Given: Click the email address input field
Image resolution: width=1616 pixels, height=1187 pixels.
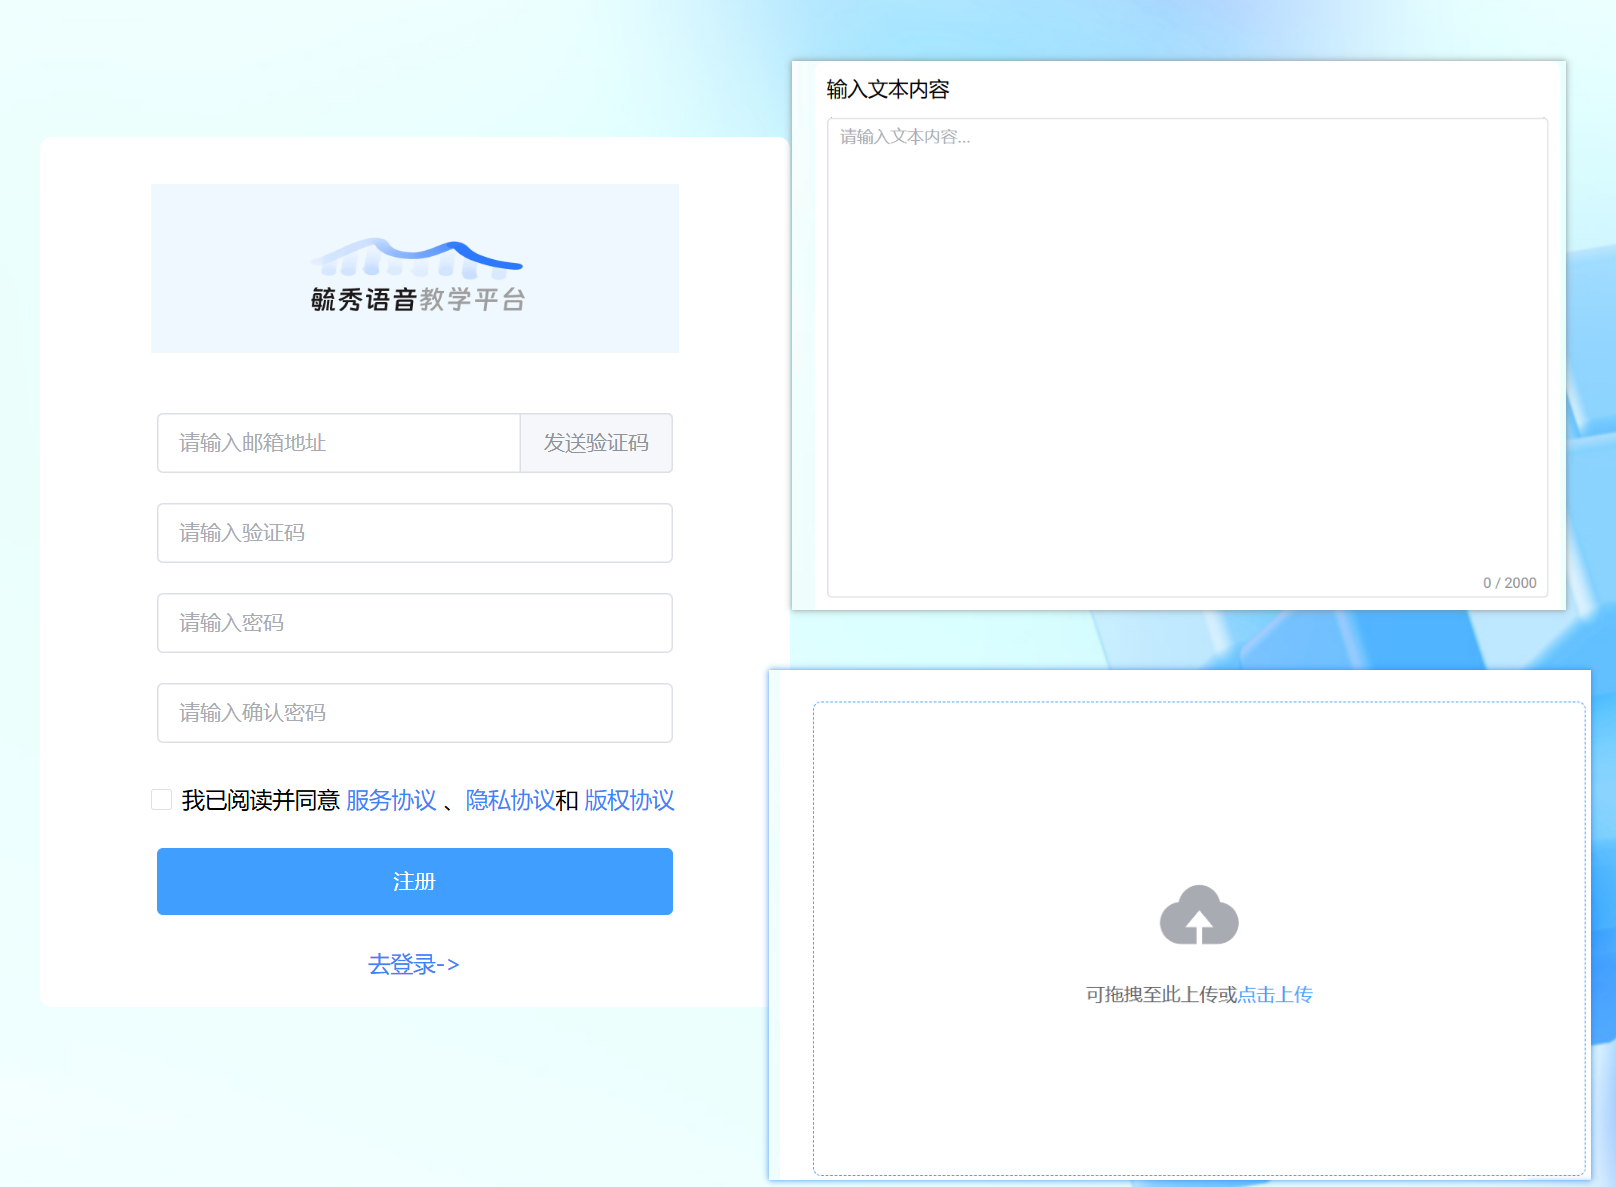Looking at the screenshot, I should 337,443.
